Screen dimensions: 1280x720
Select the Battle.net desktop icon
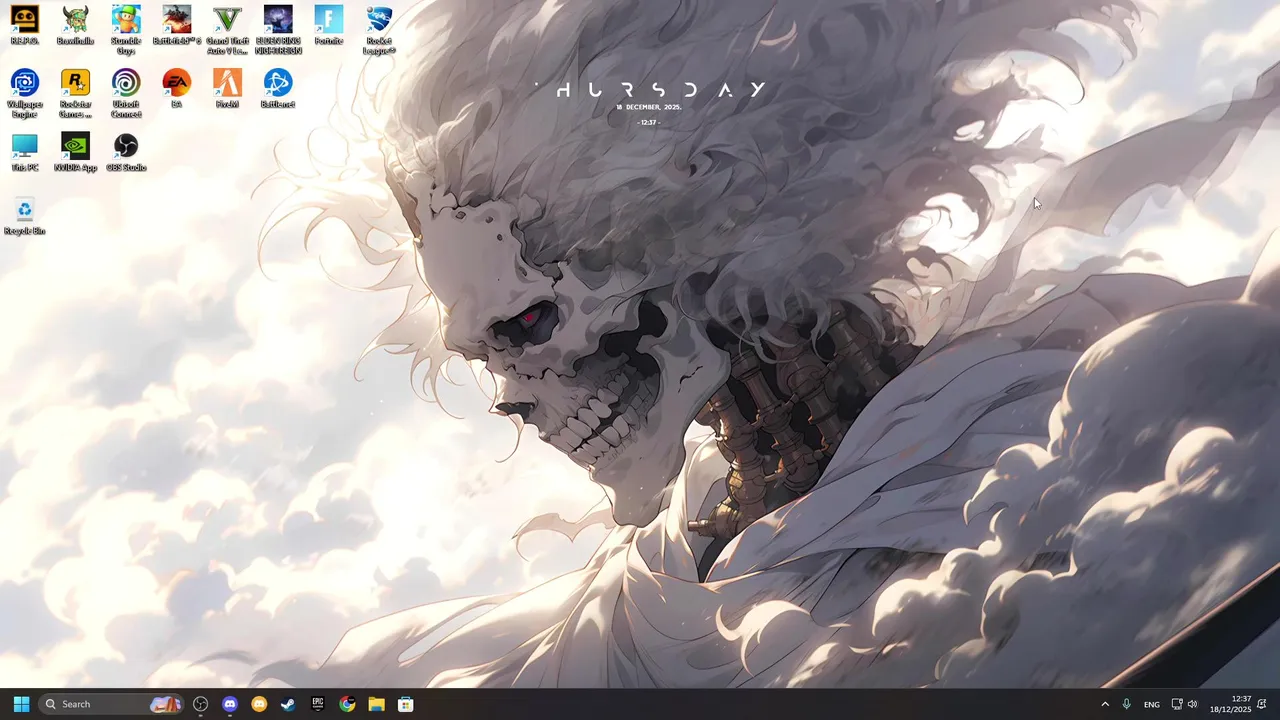278,89
